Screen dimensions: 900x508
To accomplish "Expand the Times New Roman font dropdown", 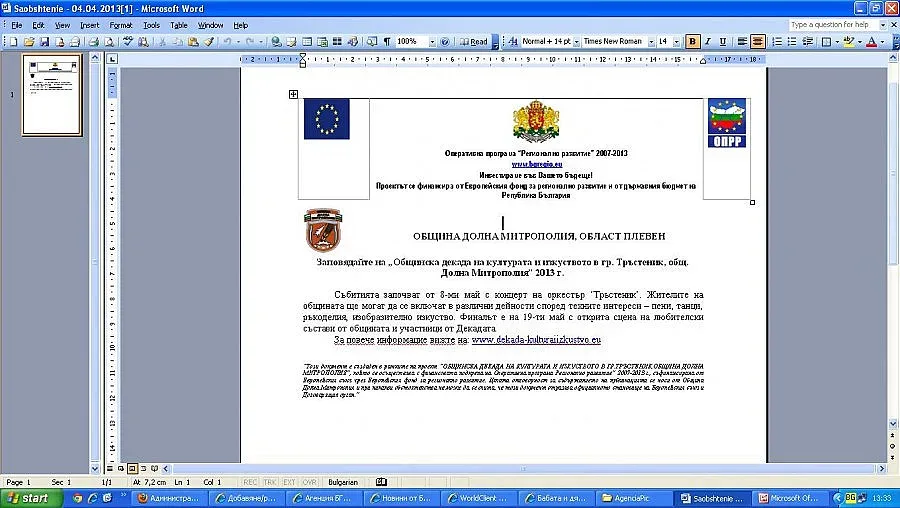I will pos(649,42).
